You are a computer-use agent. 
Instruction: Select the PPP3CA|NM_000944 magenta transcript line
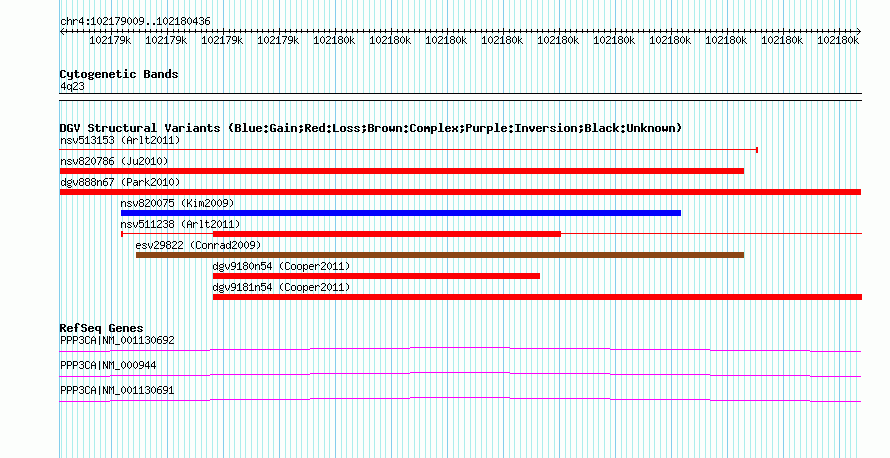coord(460,374)
